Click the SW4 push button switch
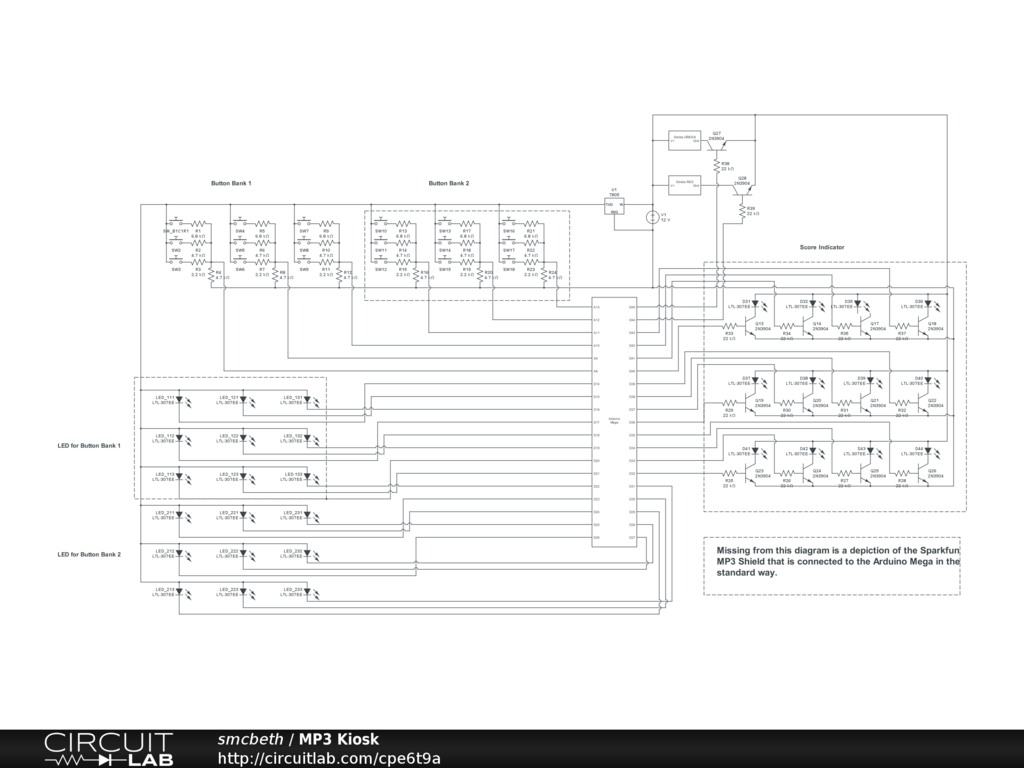 tap(240, 224)
